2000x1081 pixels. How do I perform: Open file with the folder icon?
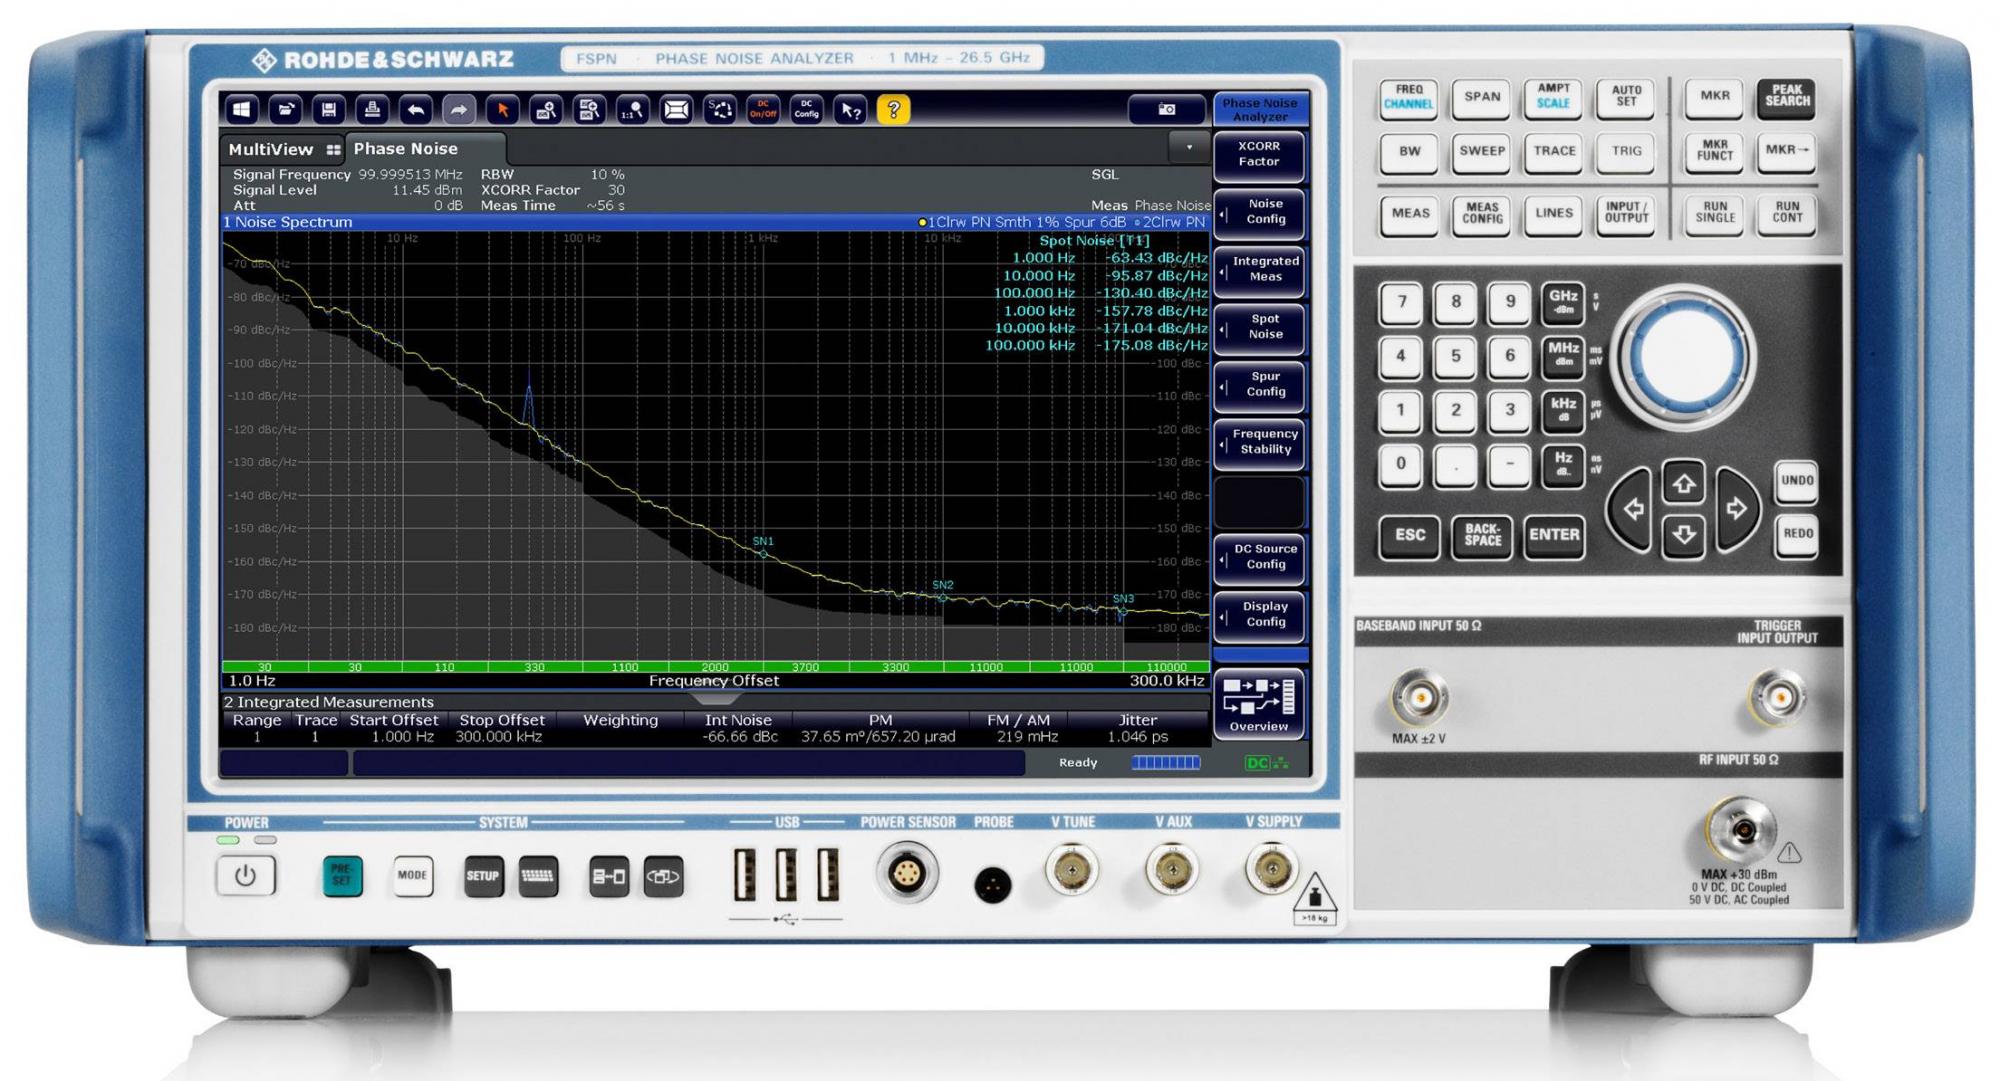click(285, 110)
